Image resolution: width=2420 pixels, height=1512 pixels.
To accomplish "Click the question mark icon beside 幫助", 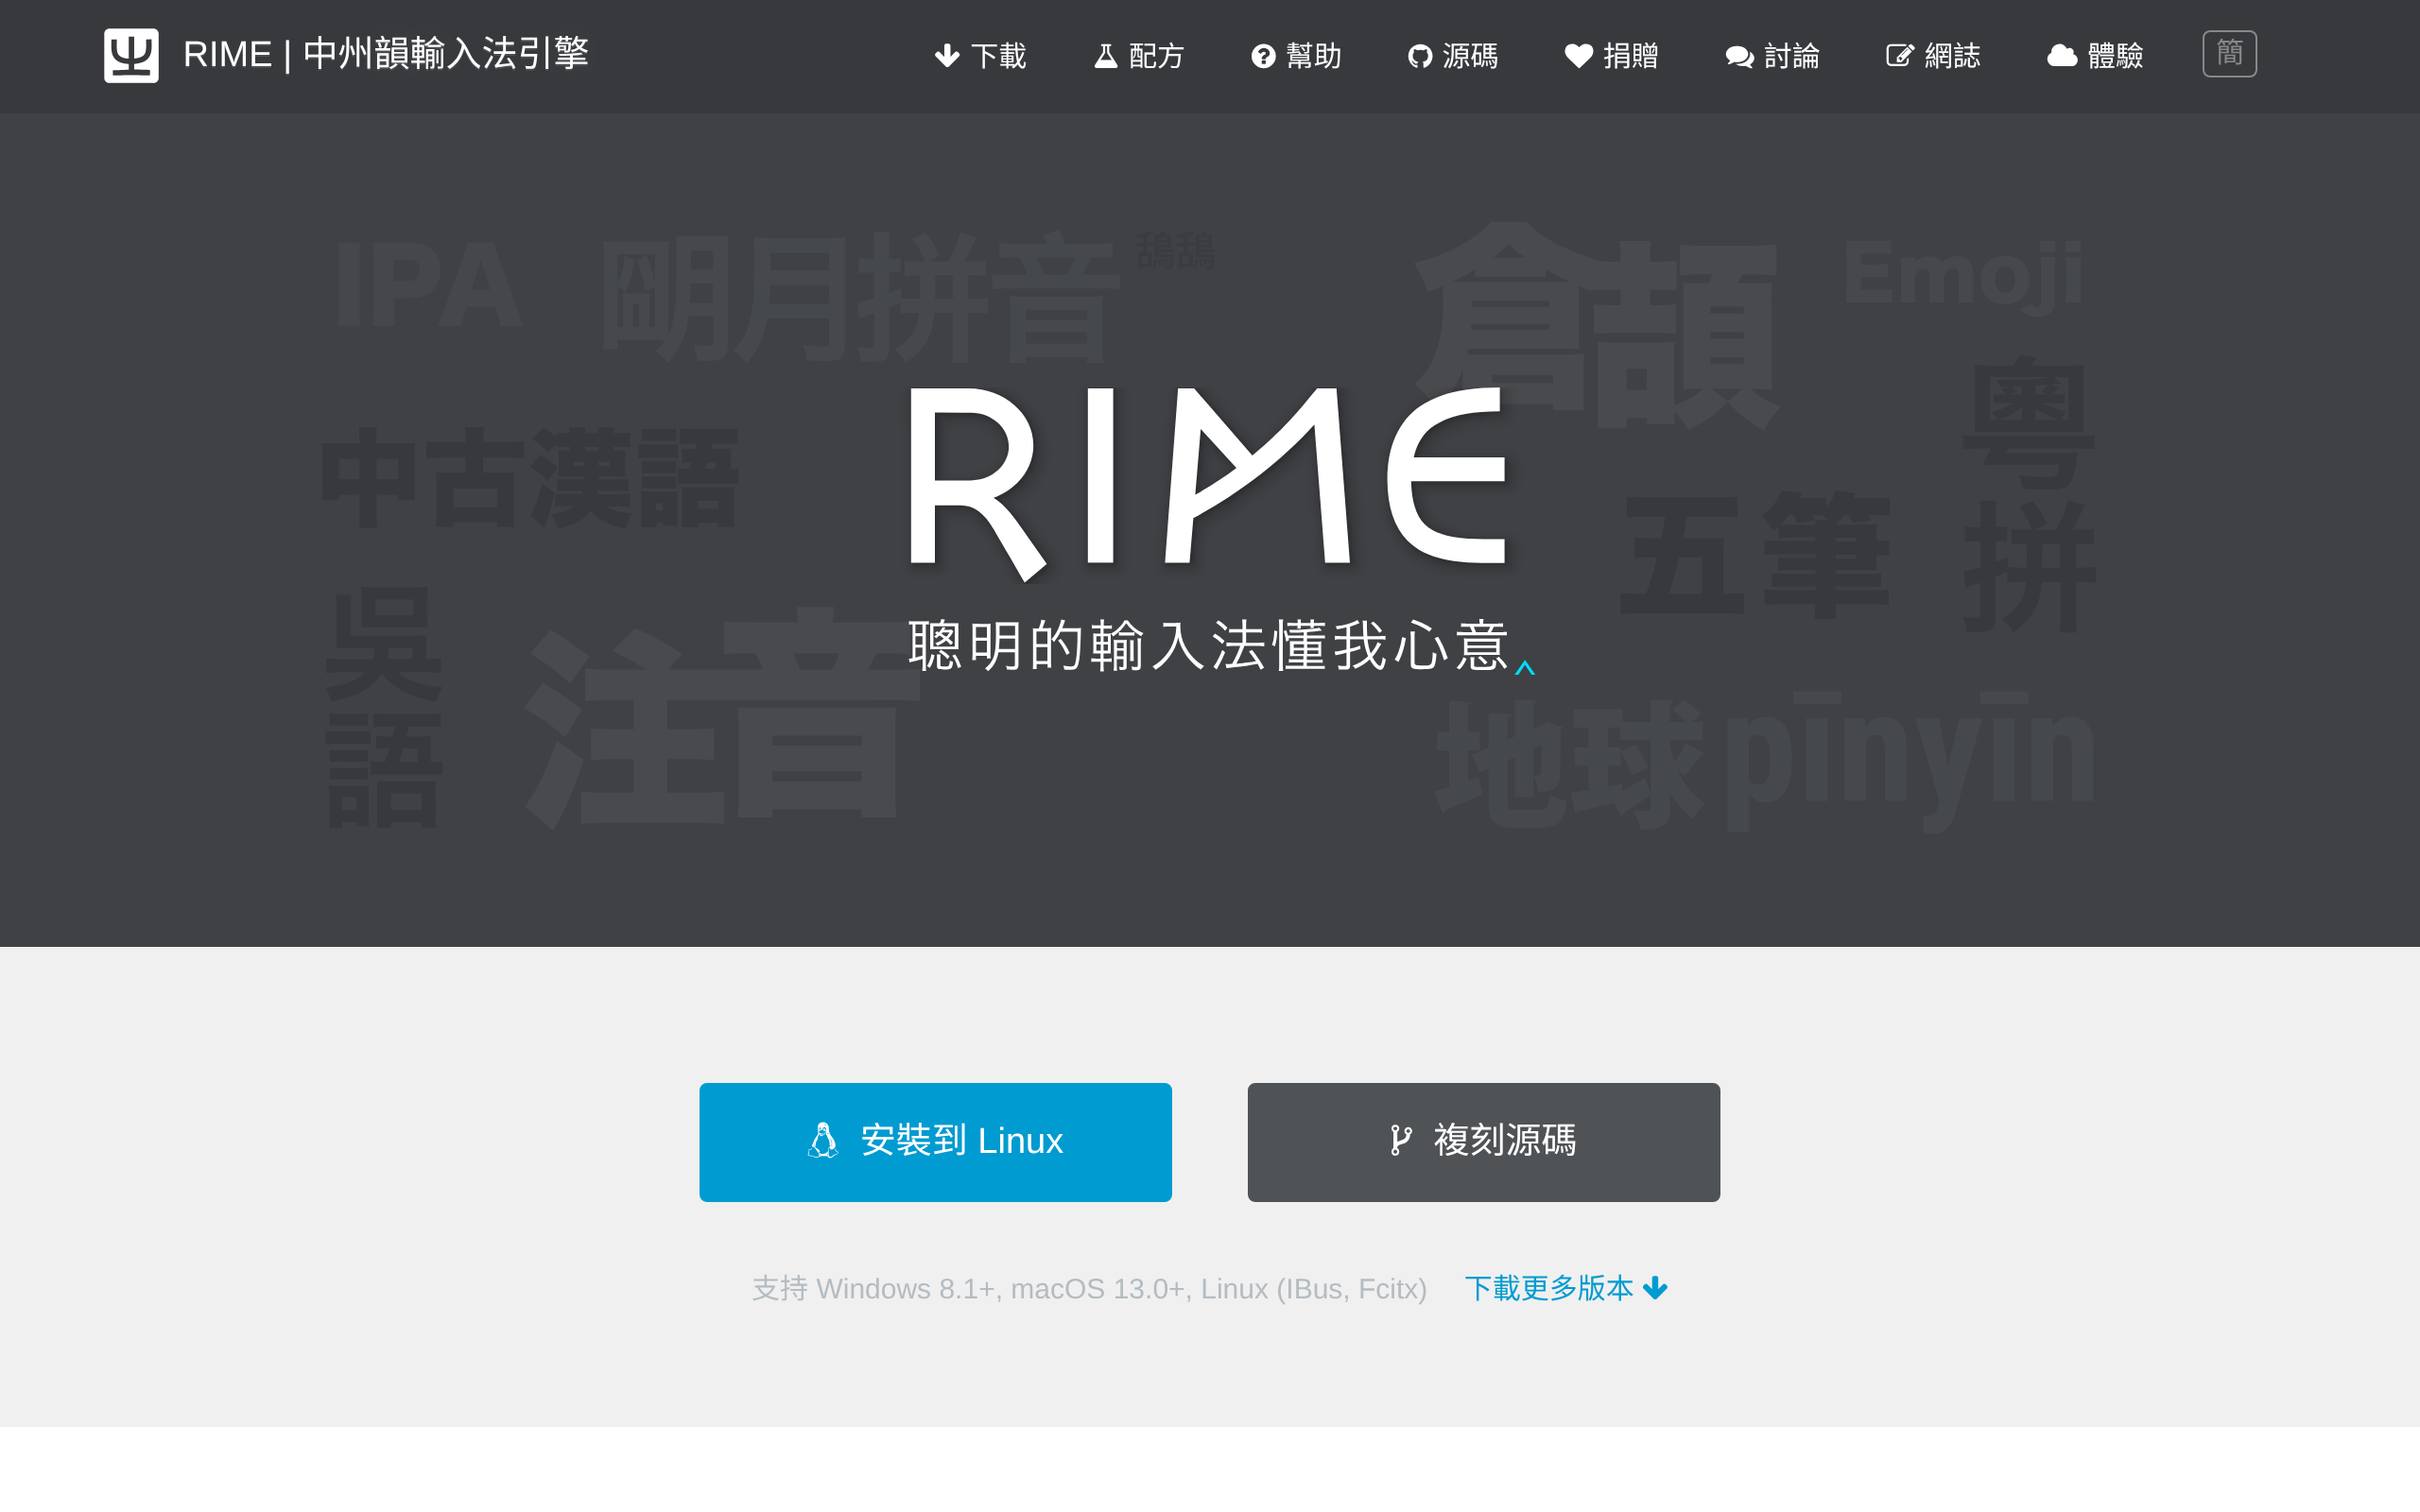I will coord(1263,56).
